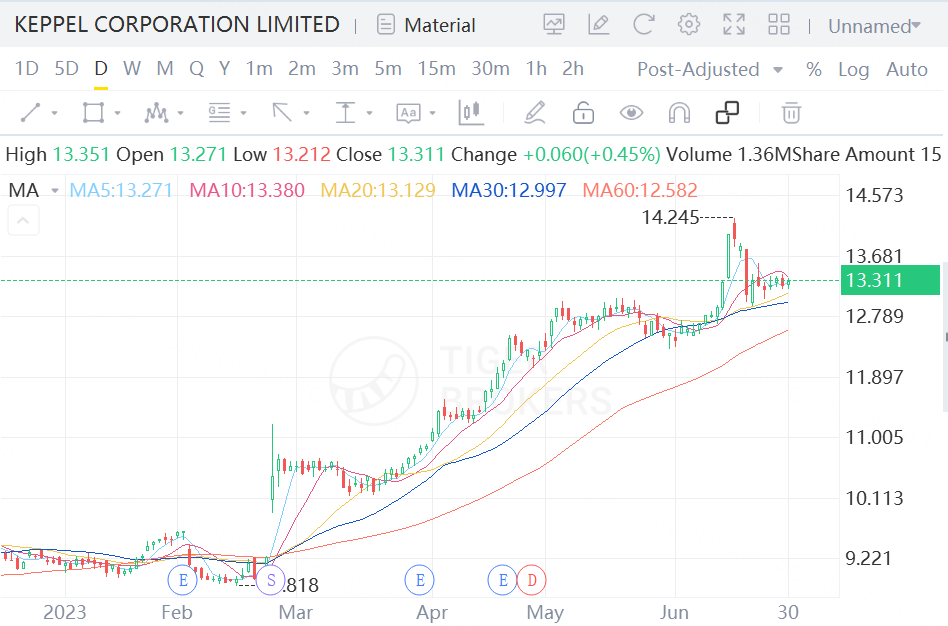The height and width of the screenshot is (626, 948).
Task: Switch to the 1D timeframe tab
Action: [27, 69]
